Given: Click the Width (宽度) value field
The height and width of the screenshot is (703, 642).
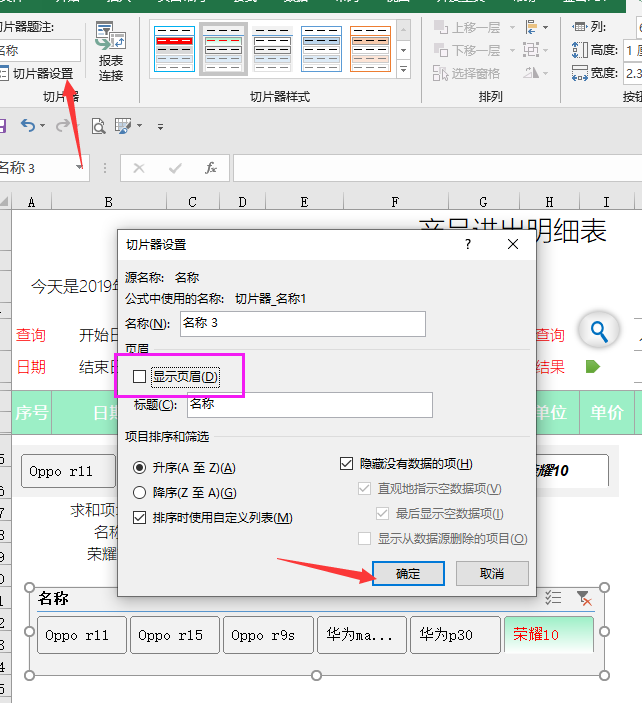Looking at the screenshot, I should [x=633, y=73].
